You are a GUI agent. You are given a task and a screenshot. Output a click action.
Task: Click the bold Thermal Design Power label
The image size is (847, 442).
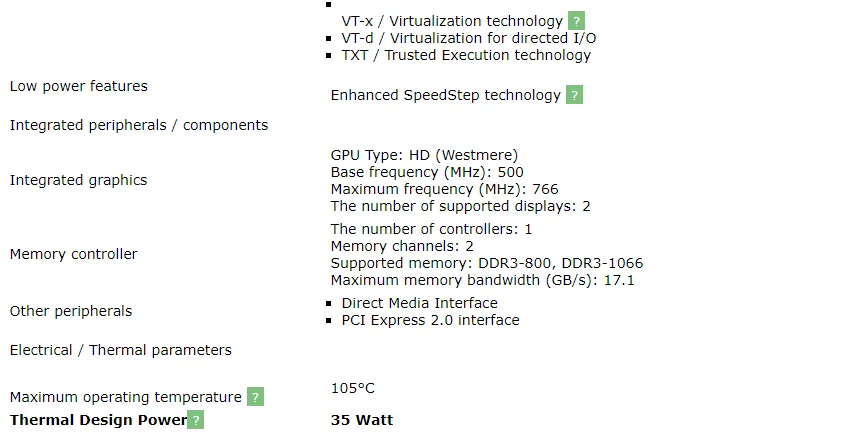(98, 420)
